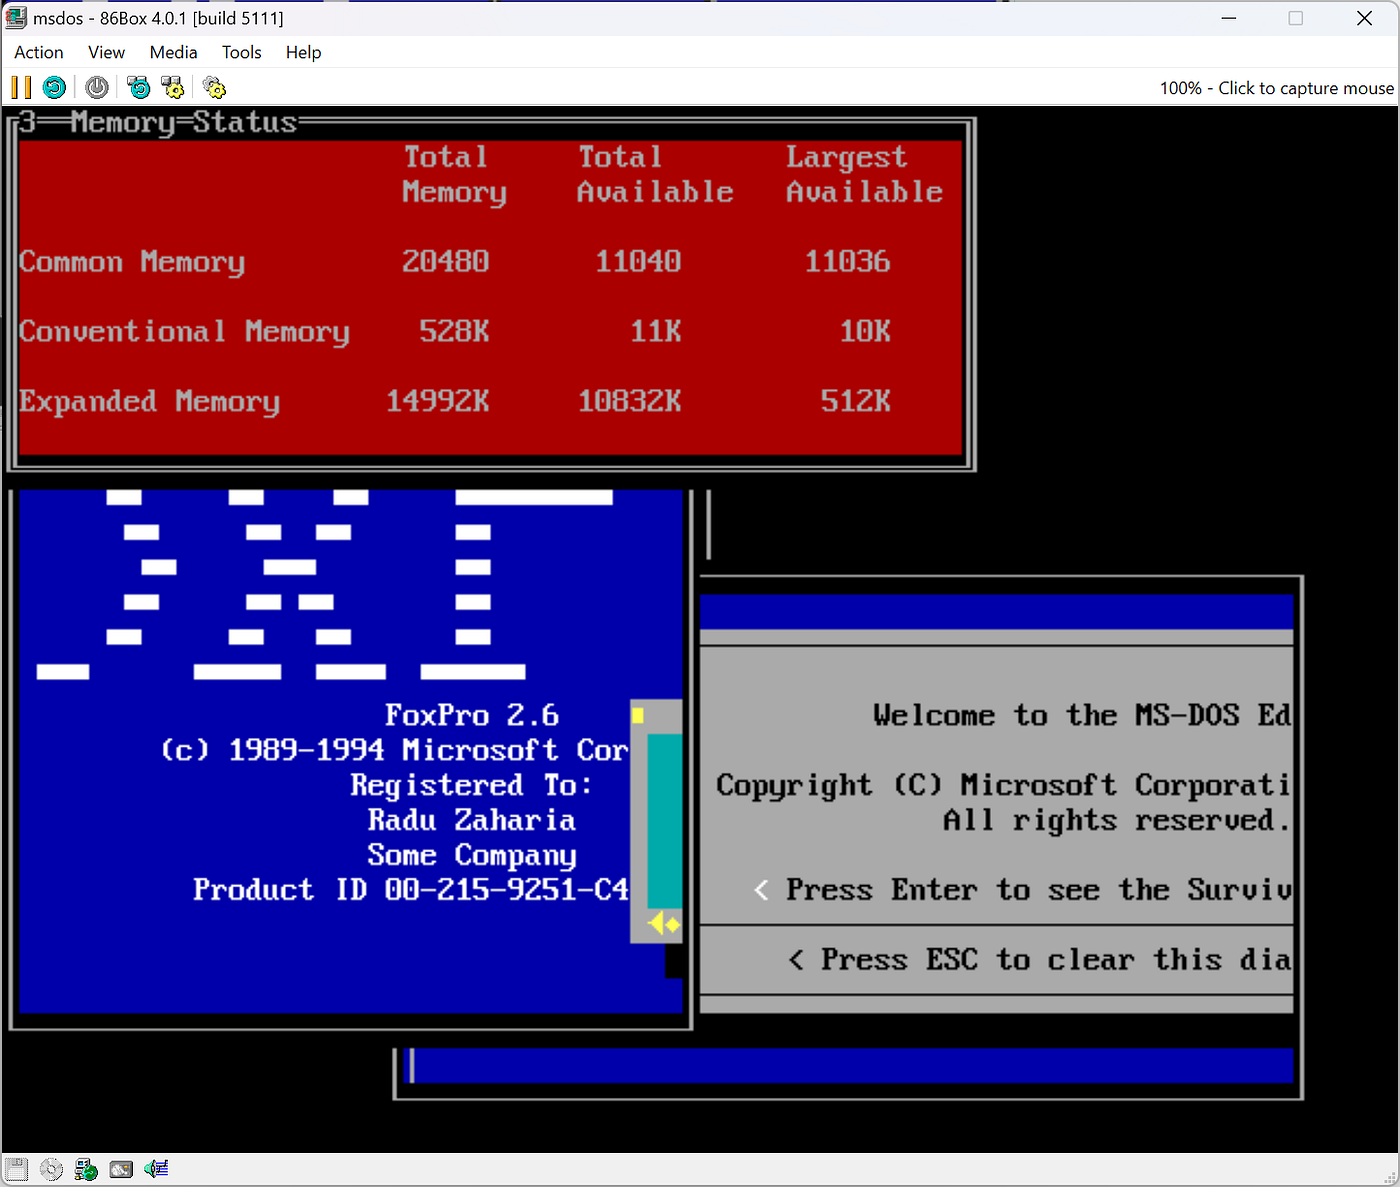The width and height of the screenshot is (1400, 1187).
Task: Open the Media menu
Action: (173, 52)
